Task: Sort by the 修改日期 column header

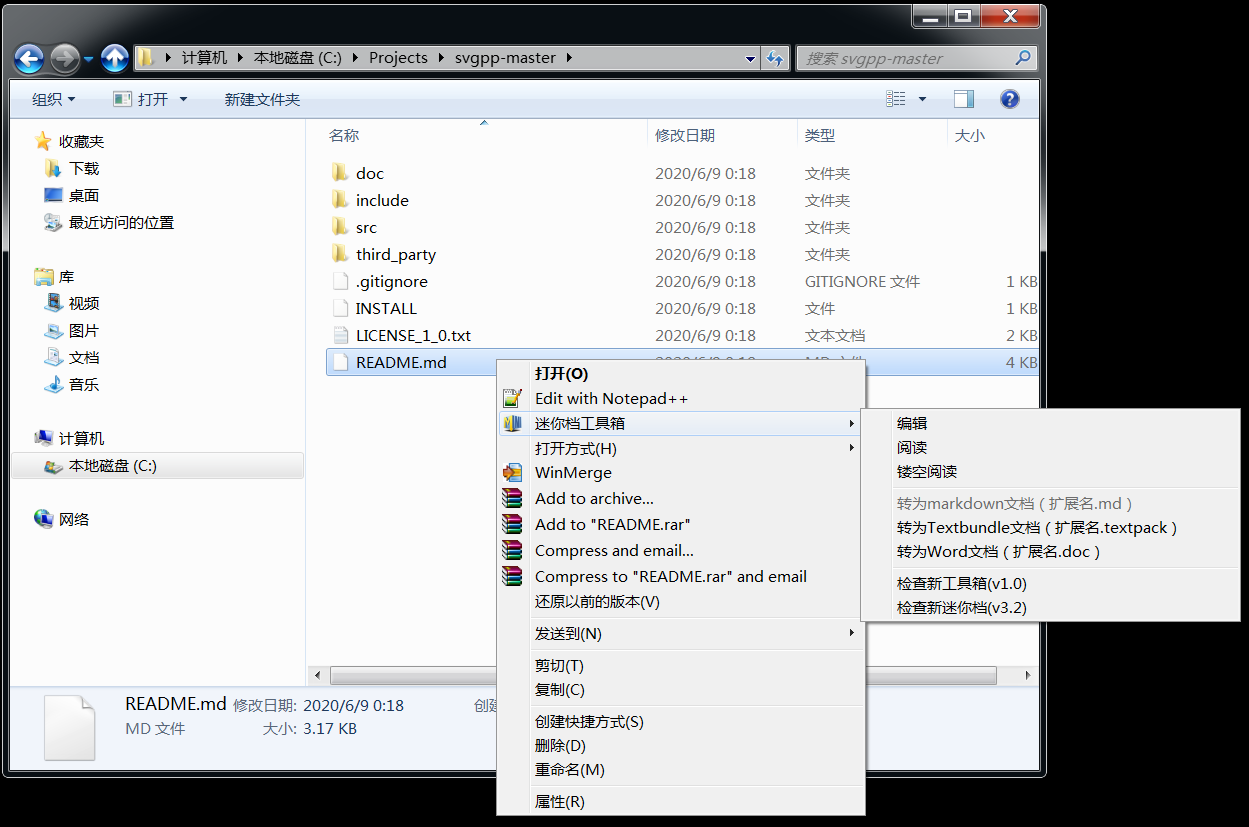Action: tap(685, 135)
